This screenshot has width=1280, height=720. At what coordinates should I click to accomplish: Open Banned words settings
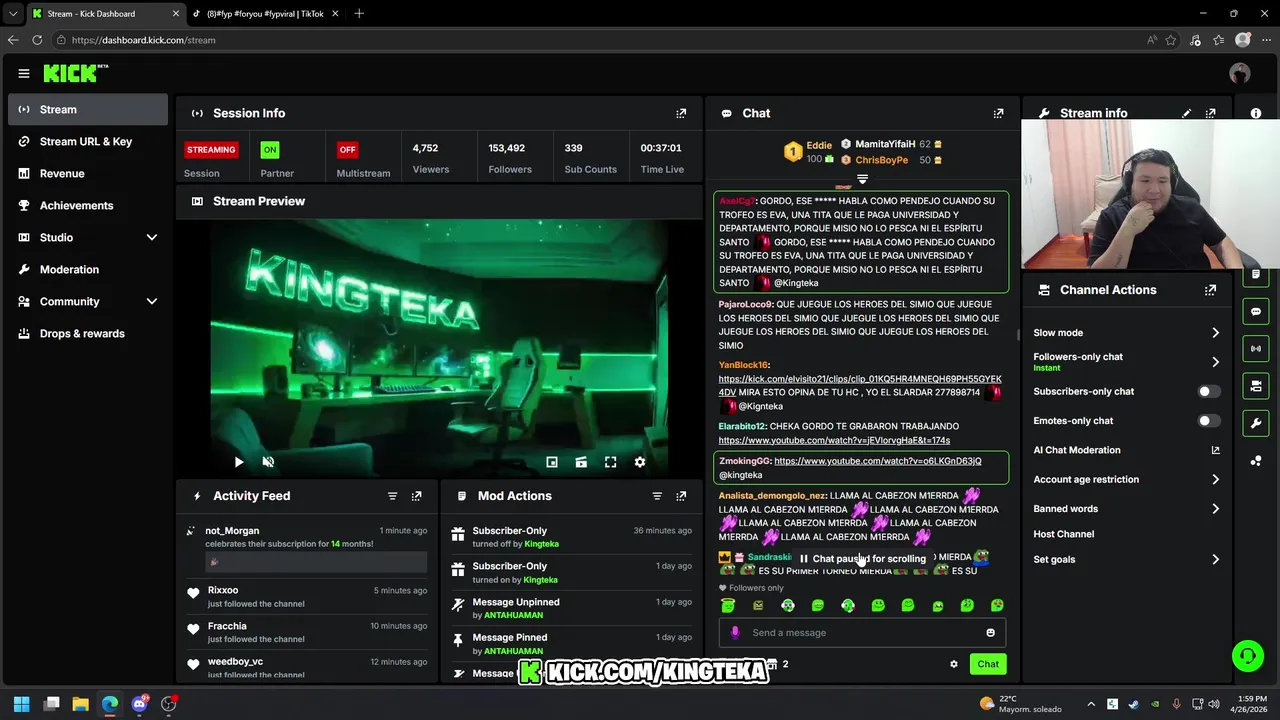(1126, 508)
